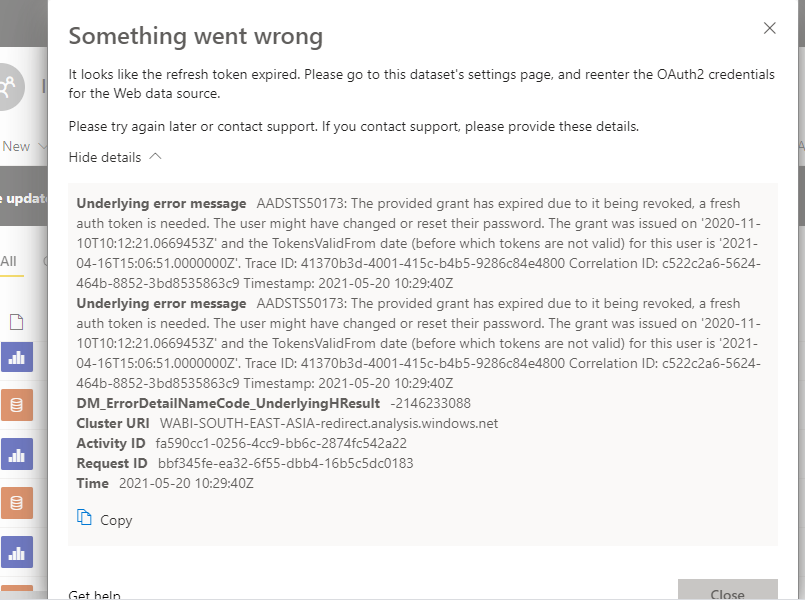Click the Cluster URI value text
This screenshot has height=601, width=805.
coord(329,423)
